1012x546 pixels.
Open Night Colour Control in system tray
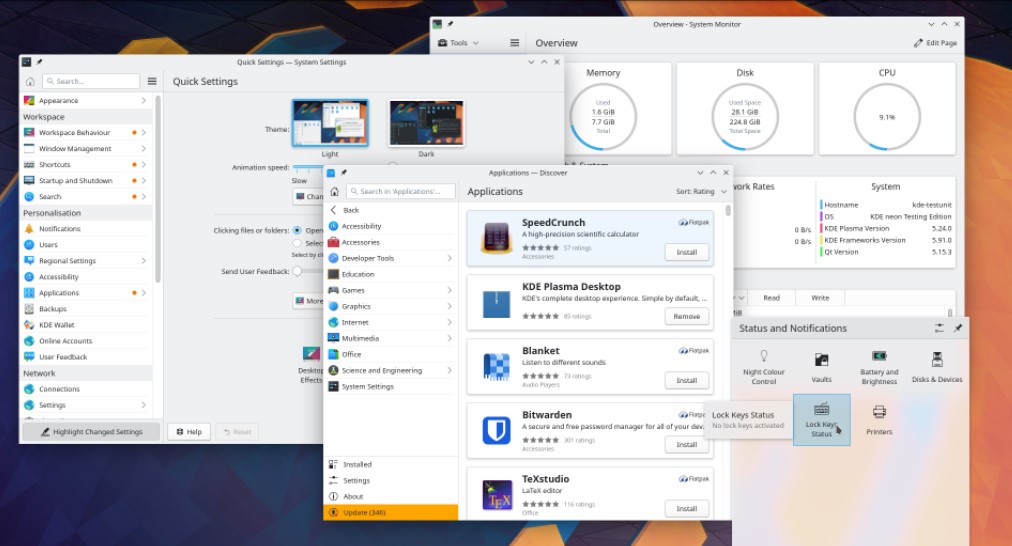coord(764,366)
